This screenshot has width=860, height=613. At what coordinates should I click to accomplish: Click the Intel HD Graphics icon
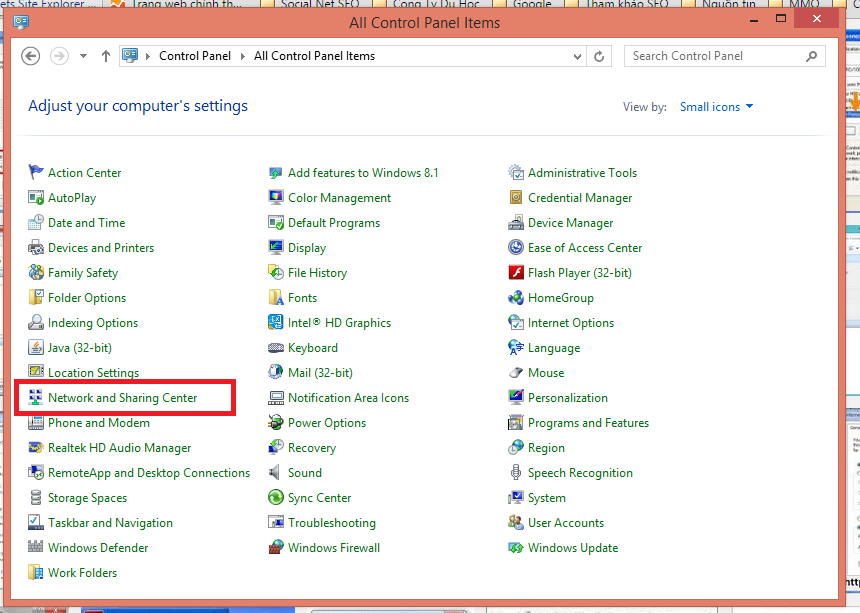(276, 322)
